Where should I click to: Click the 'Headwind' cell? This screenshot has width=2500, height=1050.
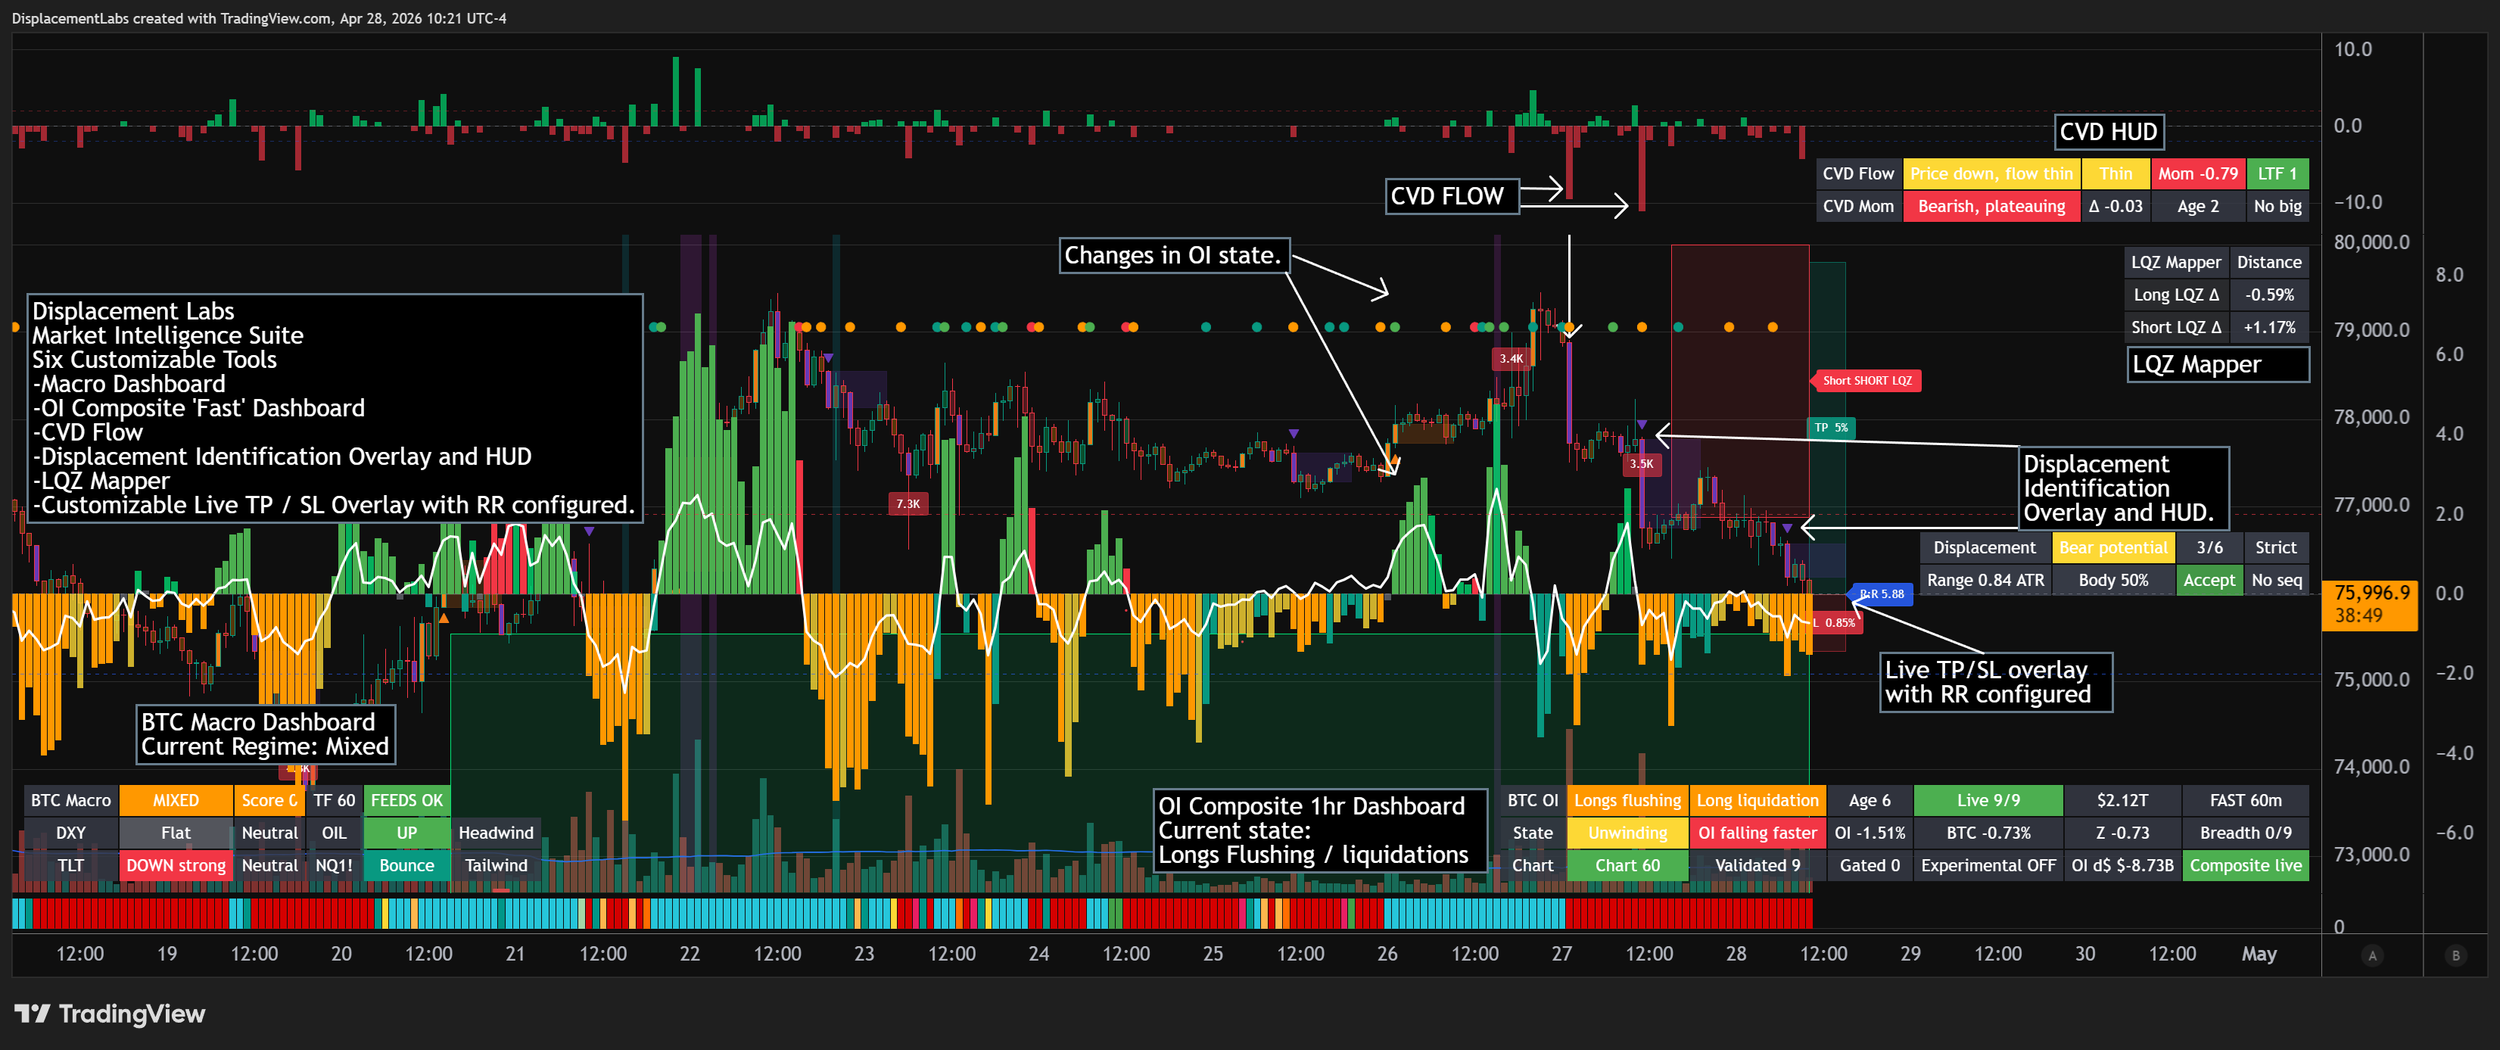(x=496, y=833)
